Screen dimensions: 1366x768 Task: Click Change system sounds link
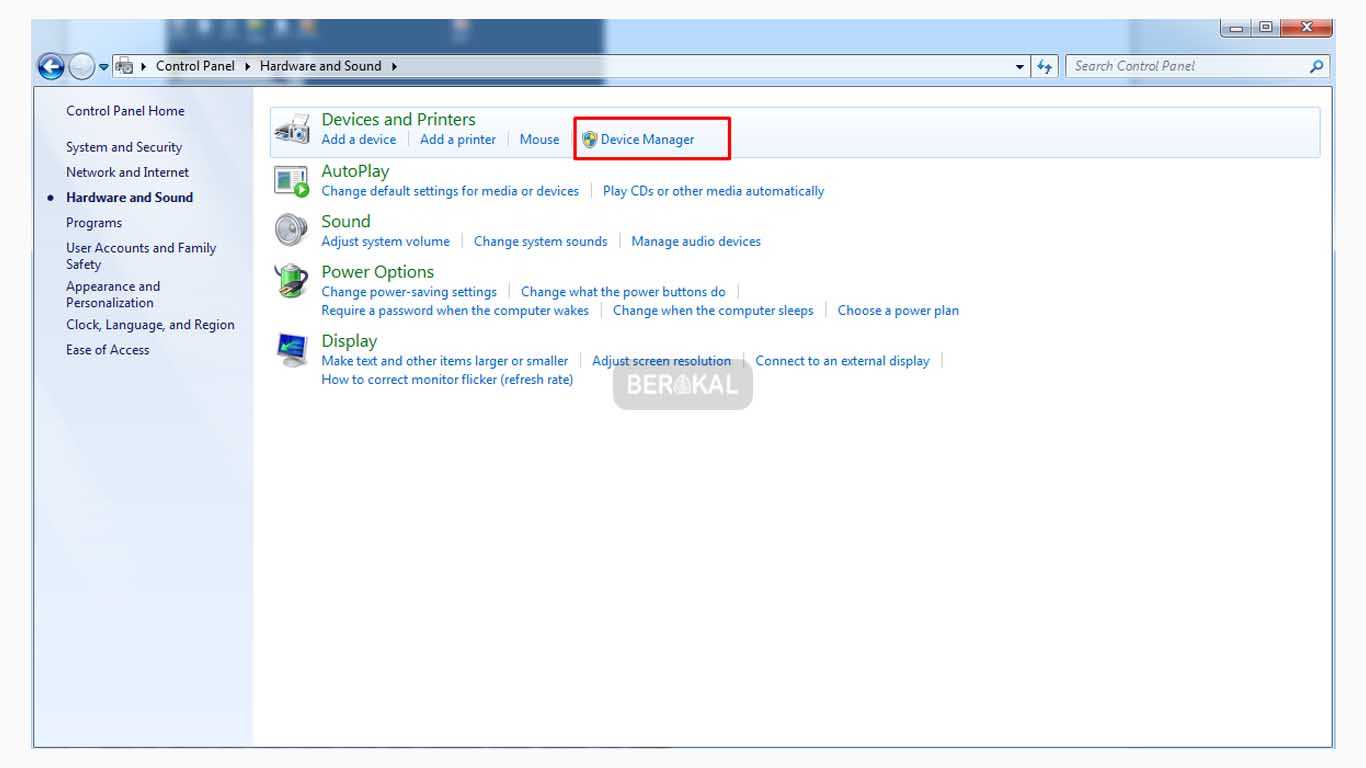click(540, 242)
